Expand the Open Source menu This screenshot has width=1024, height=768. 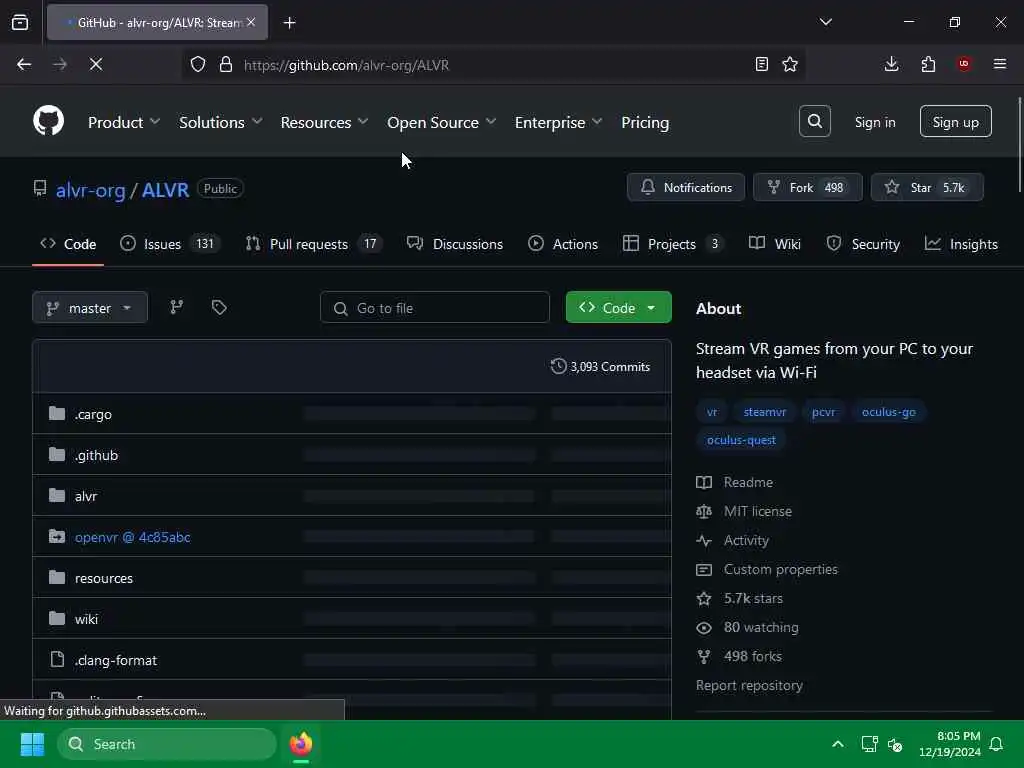[x=441, y=122]
